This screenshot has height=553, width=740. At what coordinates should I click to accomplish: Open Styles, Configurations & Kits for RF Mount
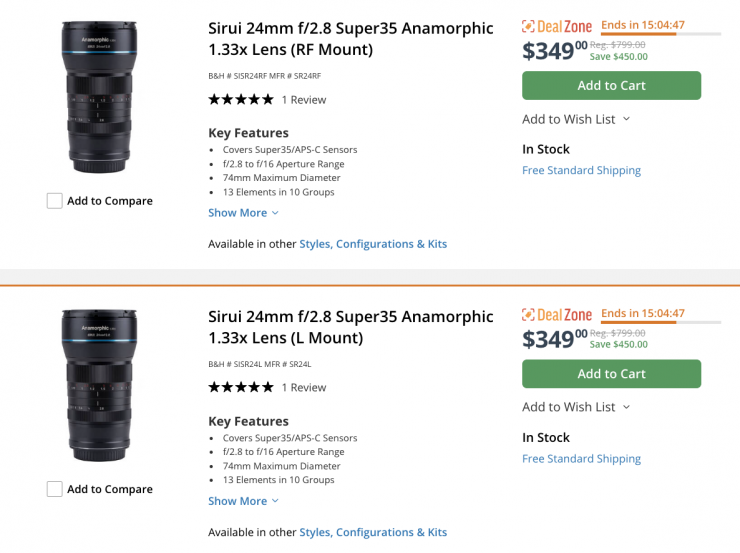pos(373,244)
